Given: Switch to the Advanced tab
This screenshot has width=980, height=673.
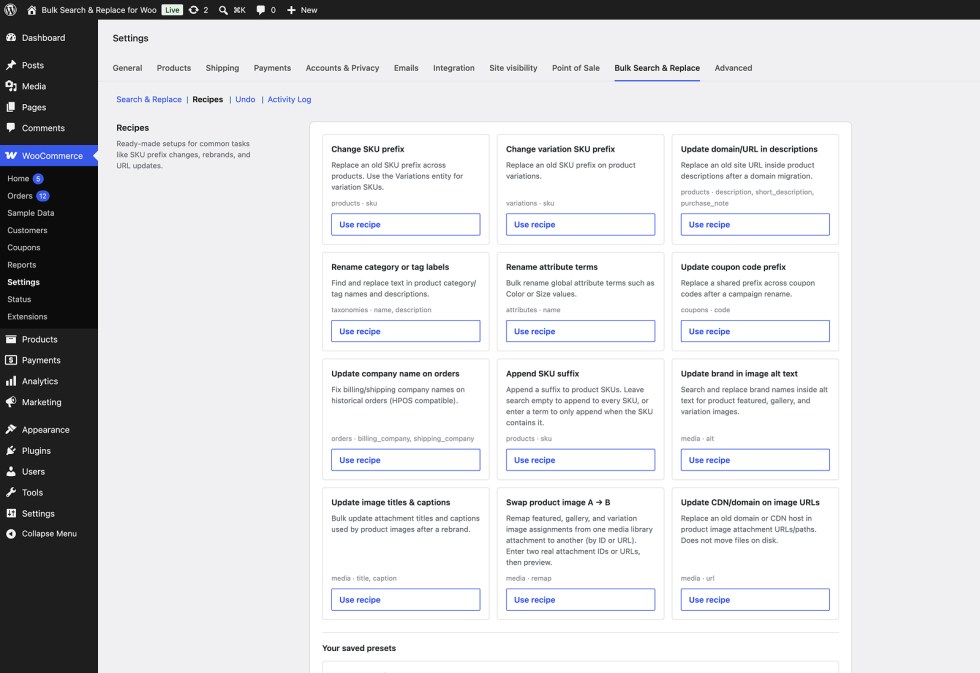Looking at the screenshot, I should click(733, 68).
